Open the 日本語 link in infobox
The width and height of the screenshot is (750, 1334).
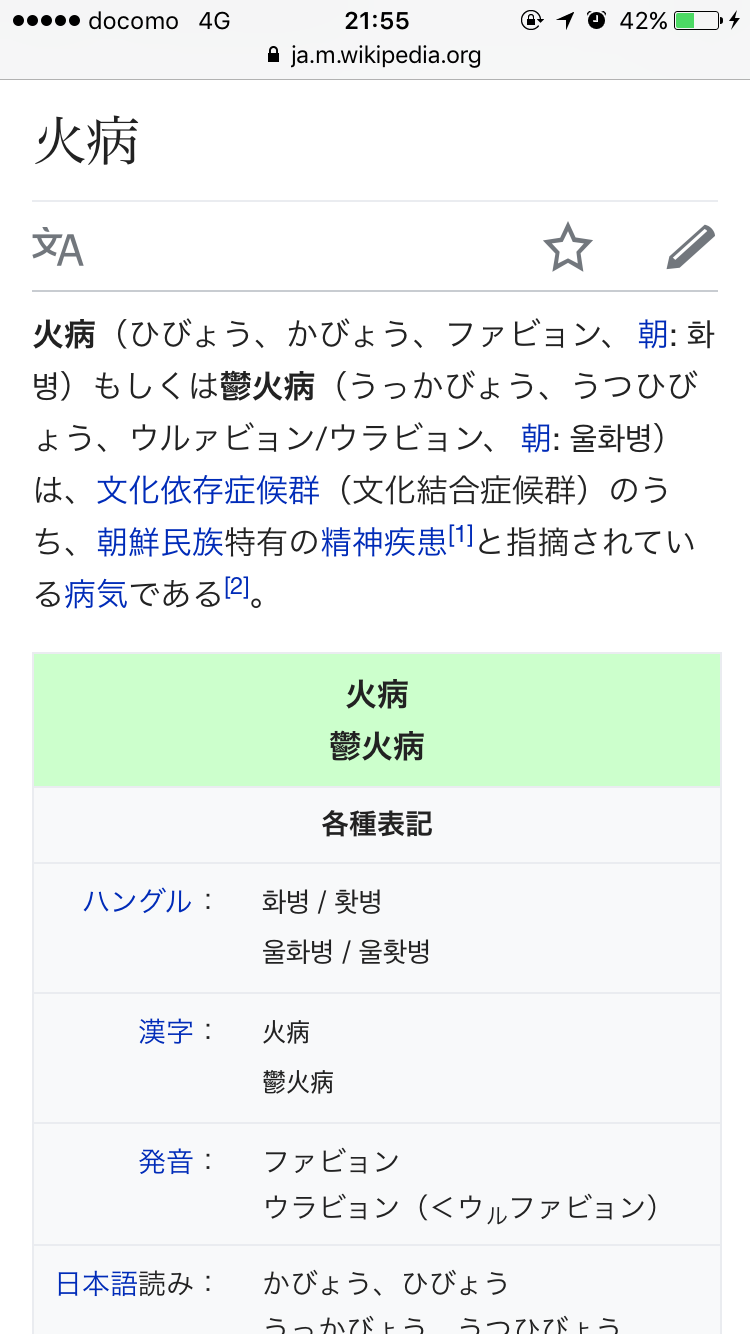pos(97,1283)
